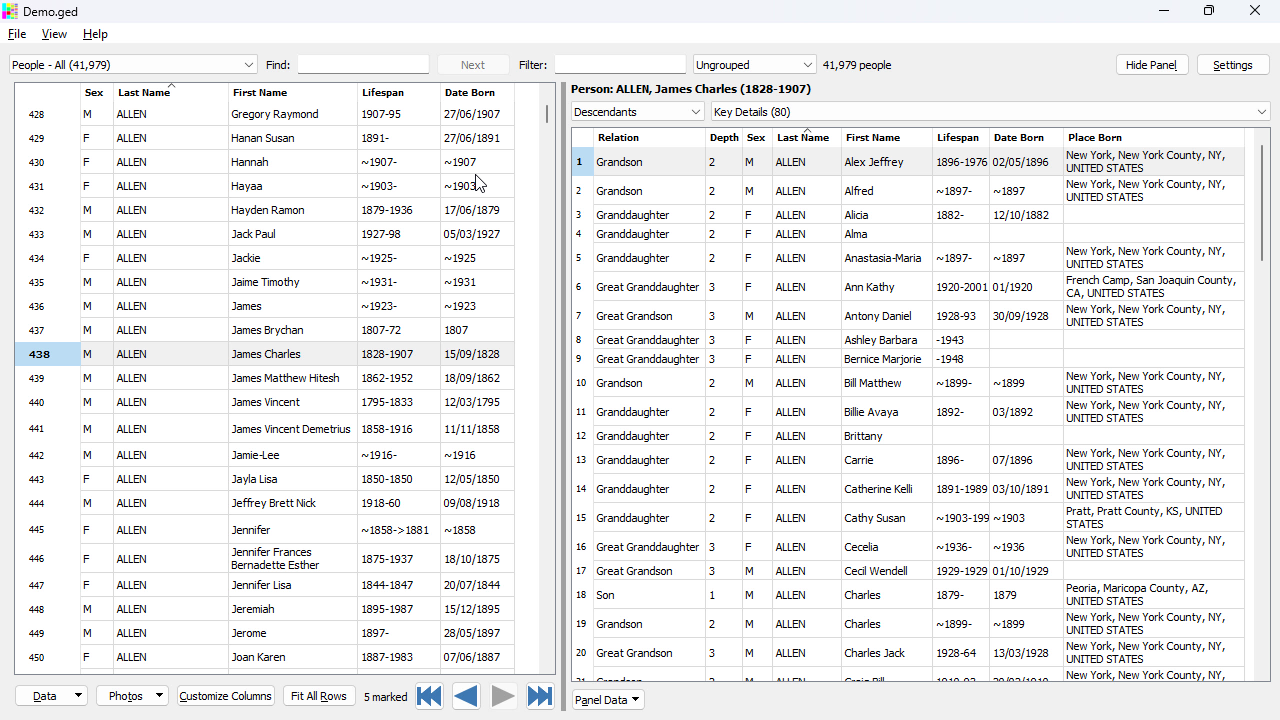The height and width of the screenshot is (720, 1280).
Task: Sort people list by Date Born header
Action: 477,93
